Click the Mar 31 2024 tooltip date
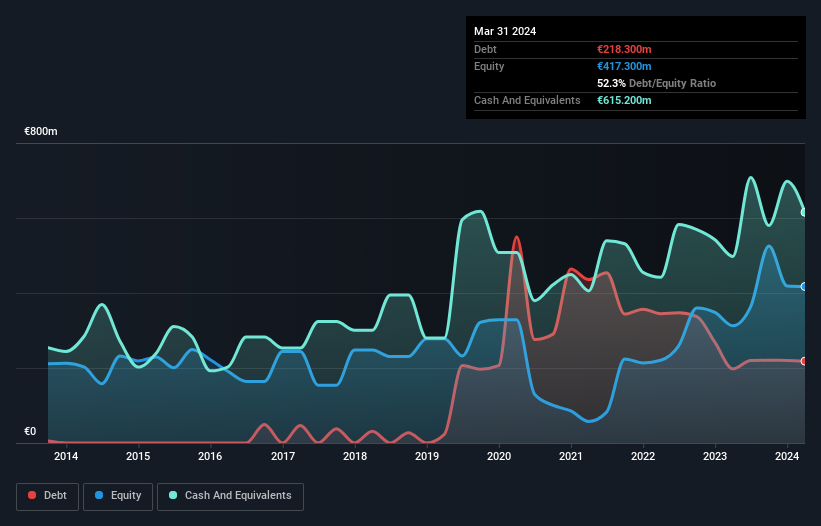 [505, 31]
